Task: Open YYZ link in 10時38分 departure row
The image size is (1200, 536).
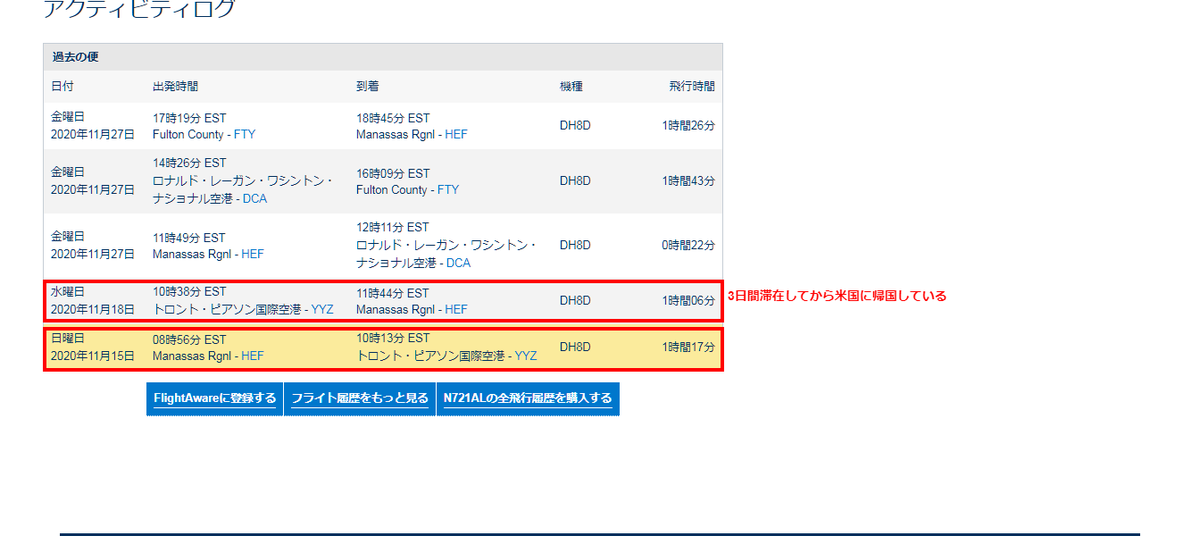Action: pyautogui.click(x=322, y=309)
